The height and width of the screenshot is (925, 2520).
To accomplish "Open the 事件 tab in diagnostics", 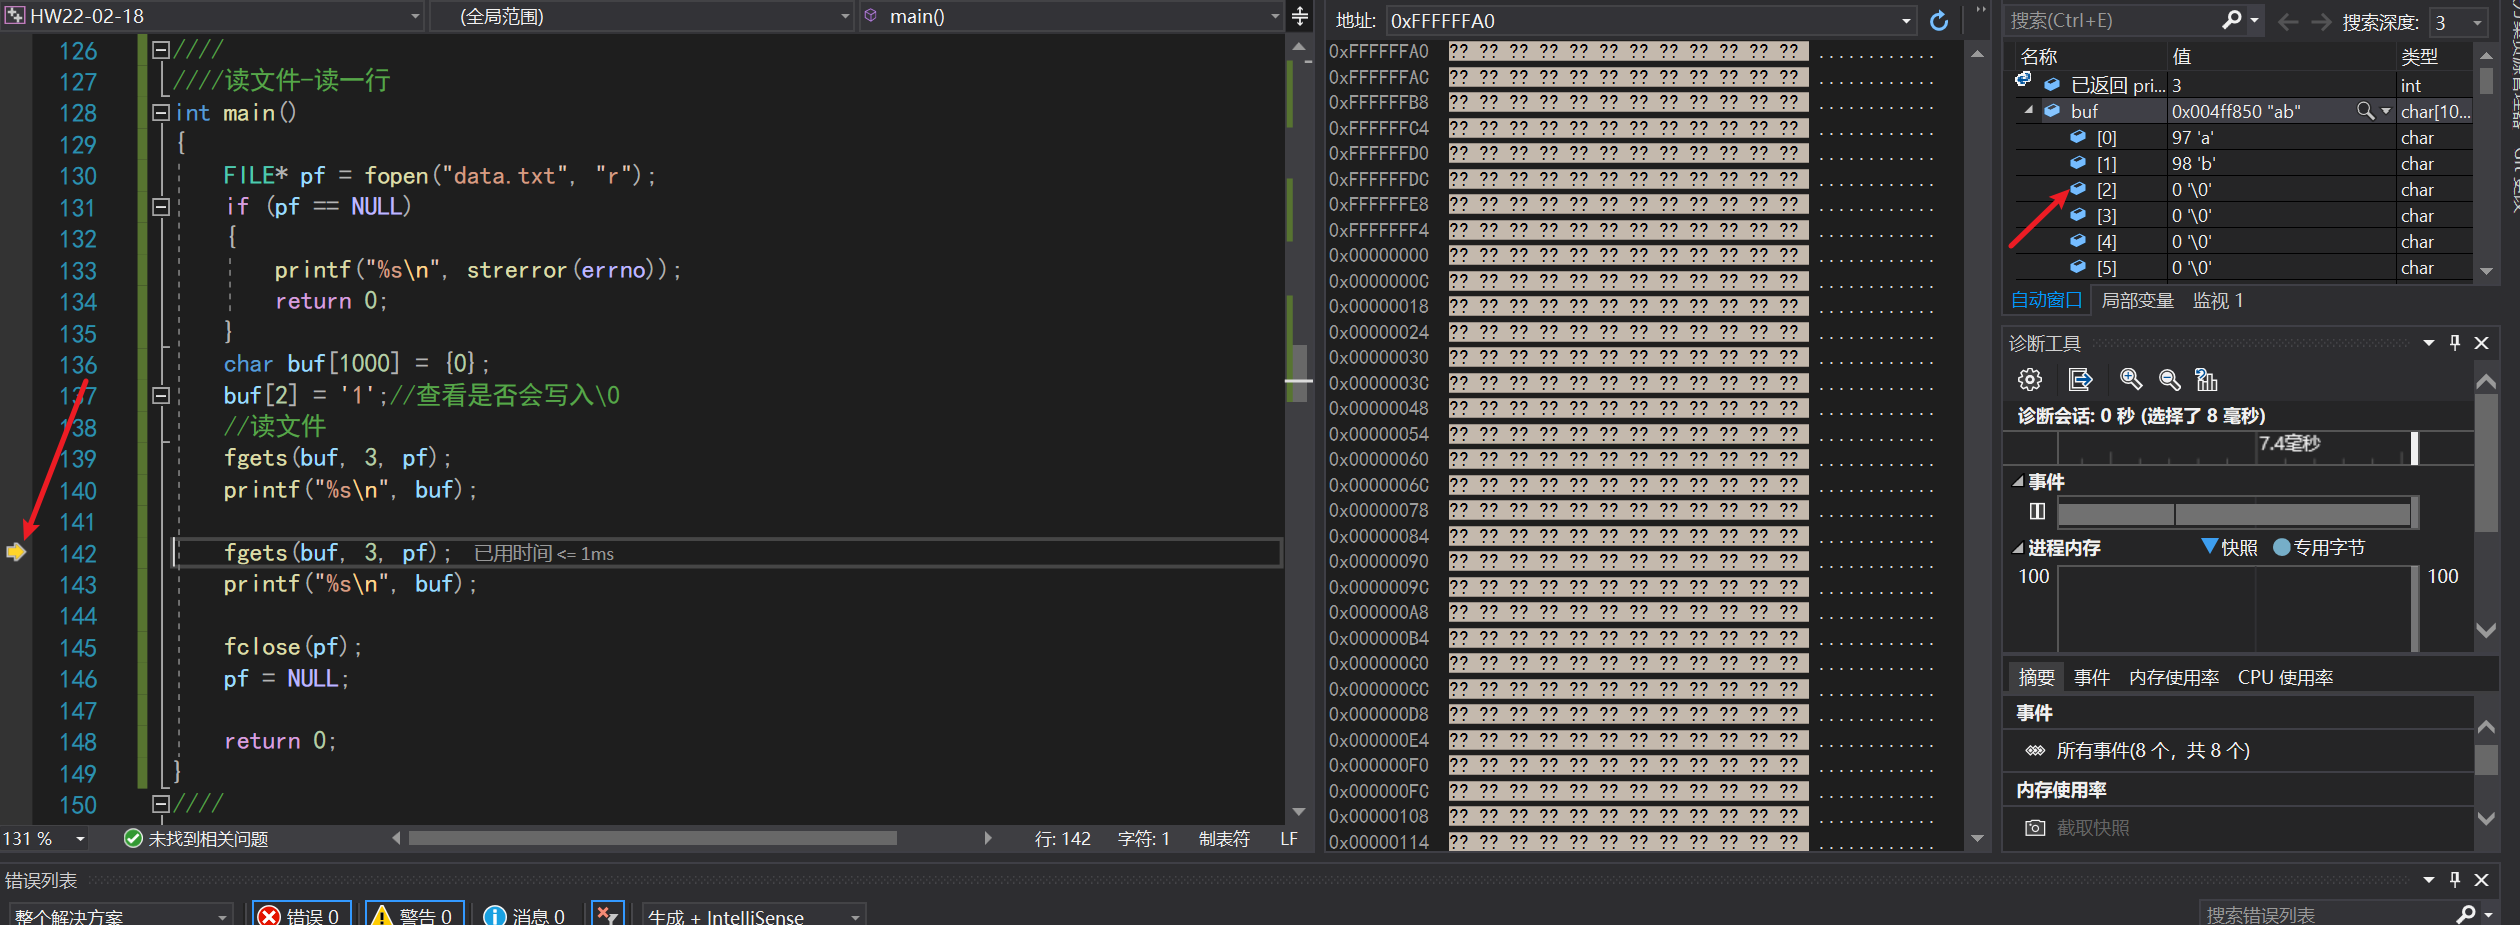I will (x=2091, y=677).
